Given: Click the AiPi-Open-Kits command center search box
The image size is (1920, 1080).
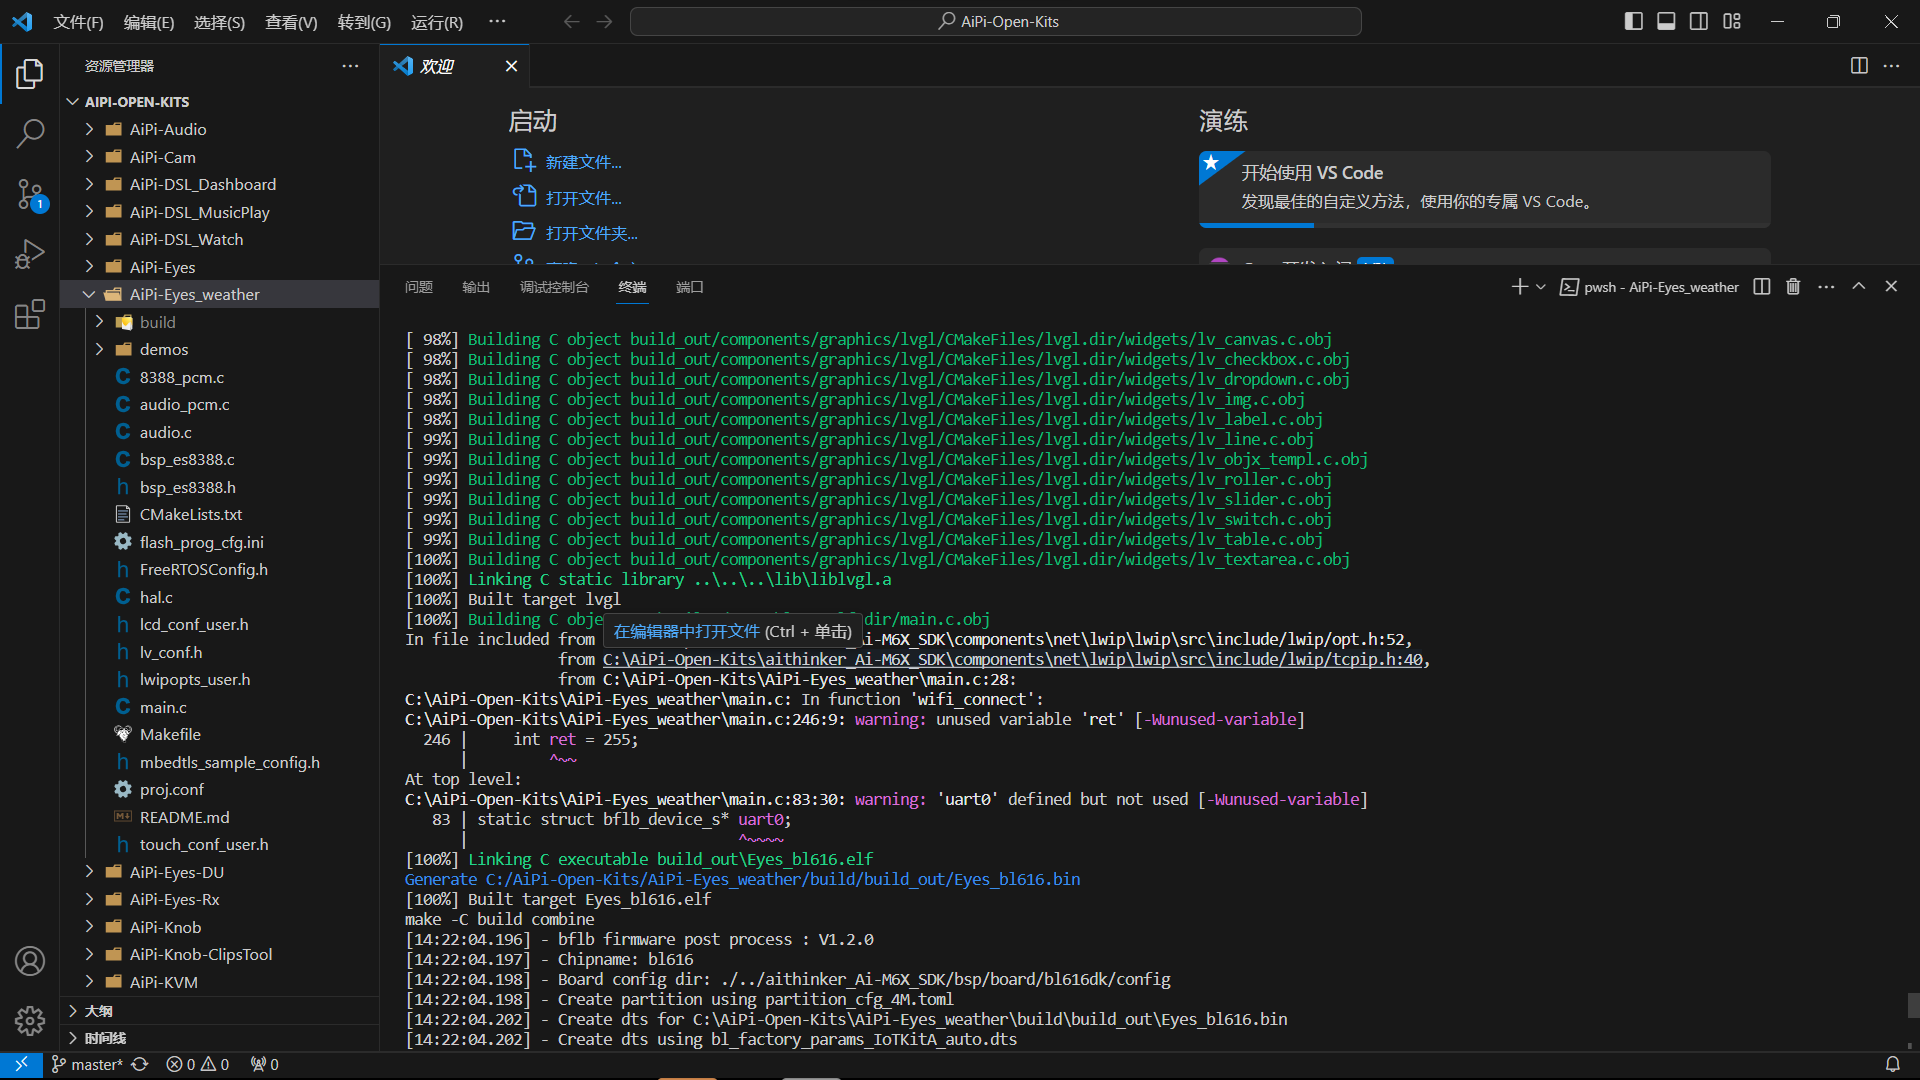Looking at the screenshot, I should [996, 21].
